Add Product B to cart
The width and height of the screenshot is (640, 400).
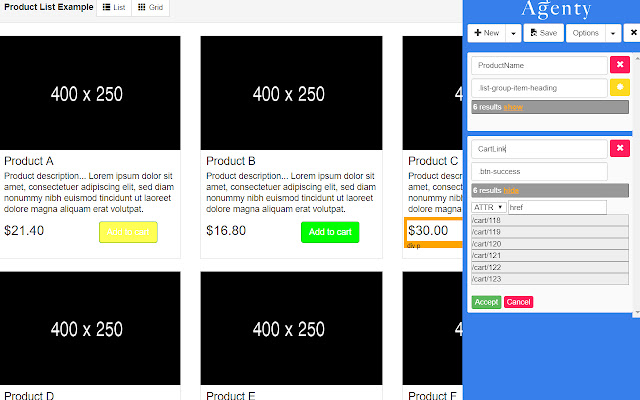click(x=330, y=232)
